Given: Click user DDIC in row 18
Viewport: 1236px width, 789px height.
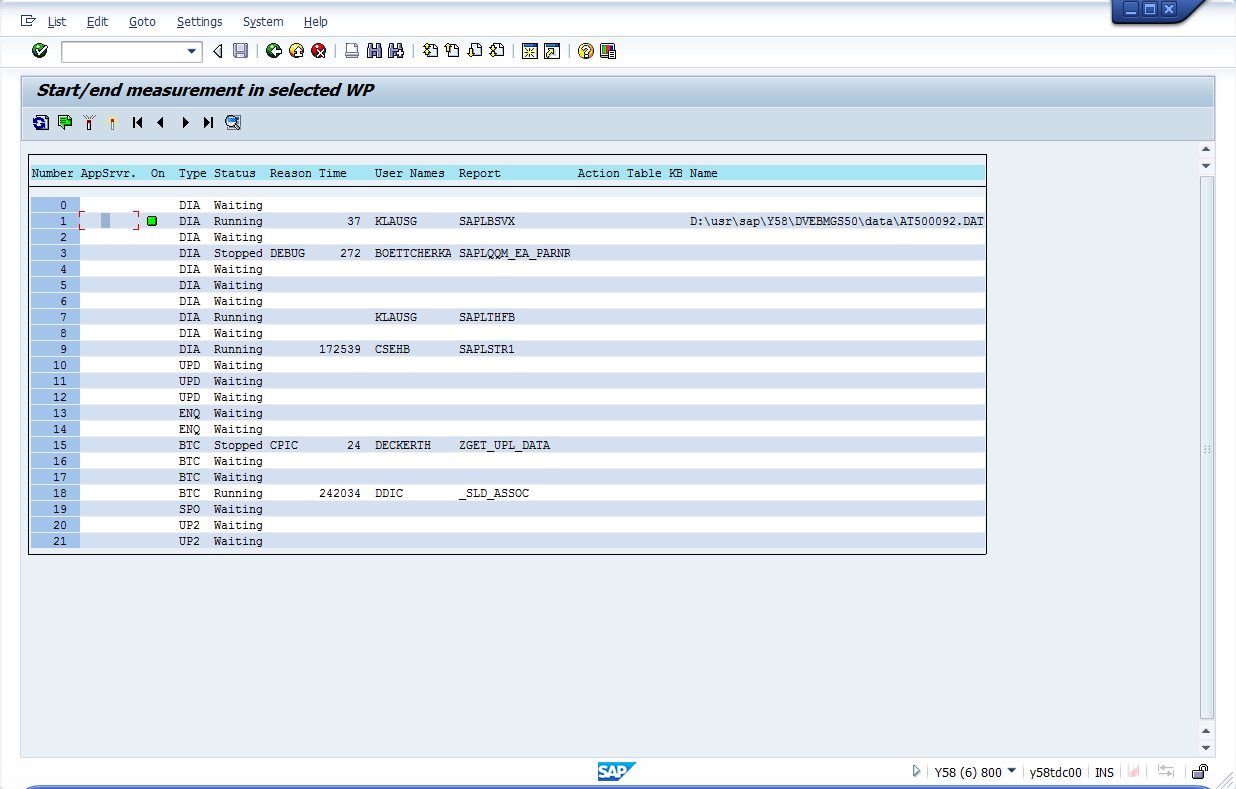Looking at the screenshot, I should (389, 493).
